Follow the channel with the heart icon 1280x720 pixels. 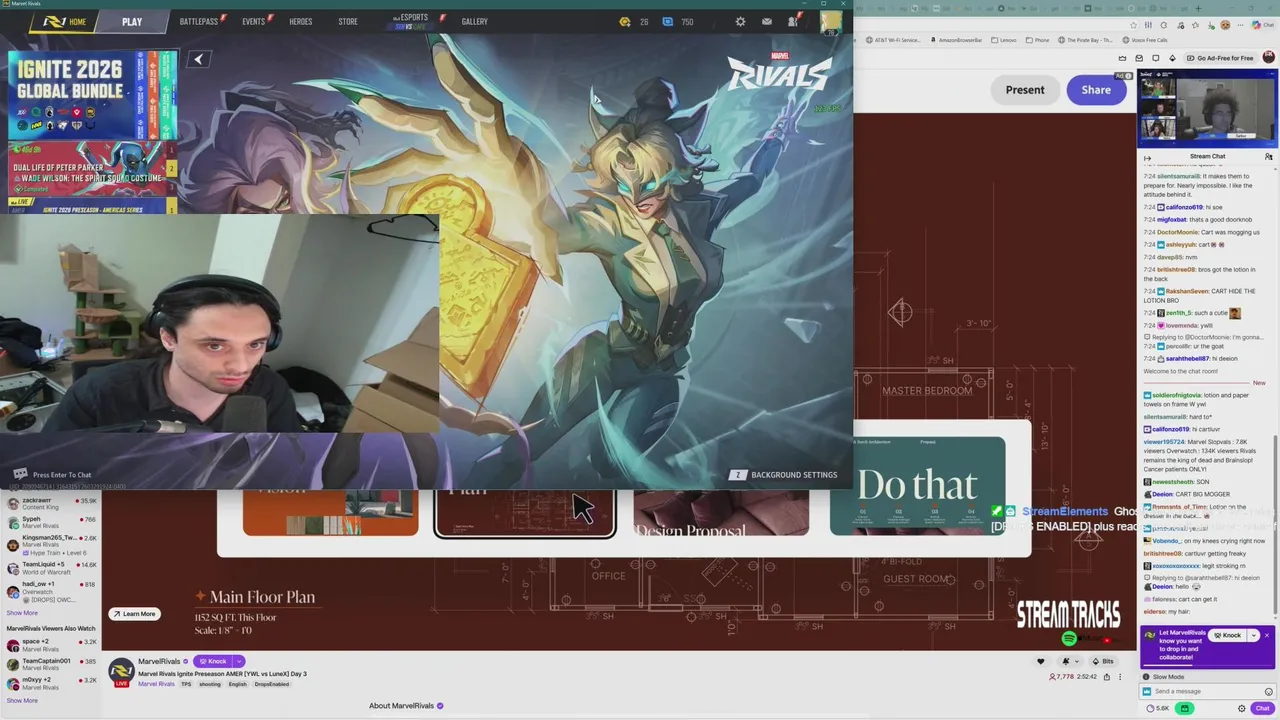(1040, 661)
